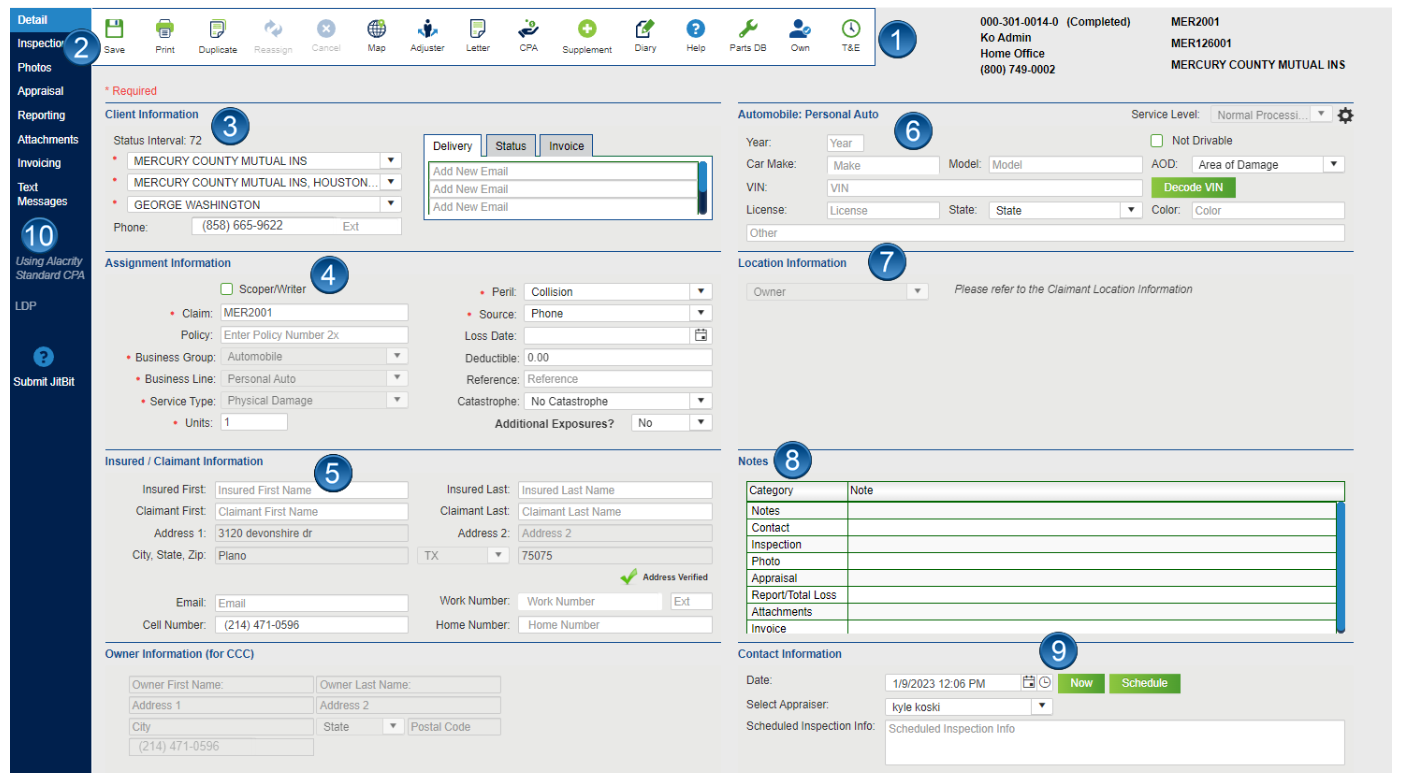This screenshot has height=773, width=1401.
Task: Select Report/Total Loss notes row
Action: pyautogui.click(x=1041, y=595)
